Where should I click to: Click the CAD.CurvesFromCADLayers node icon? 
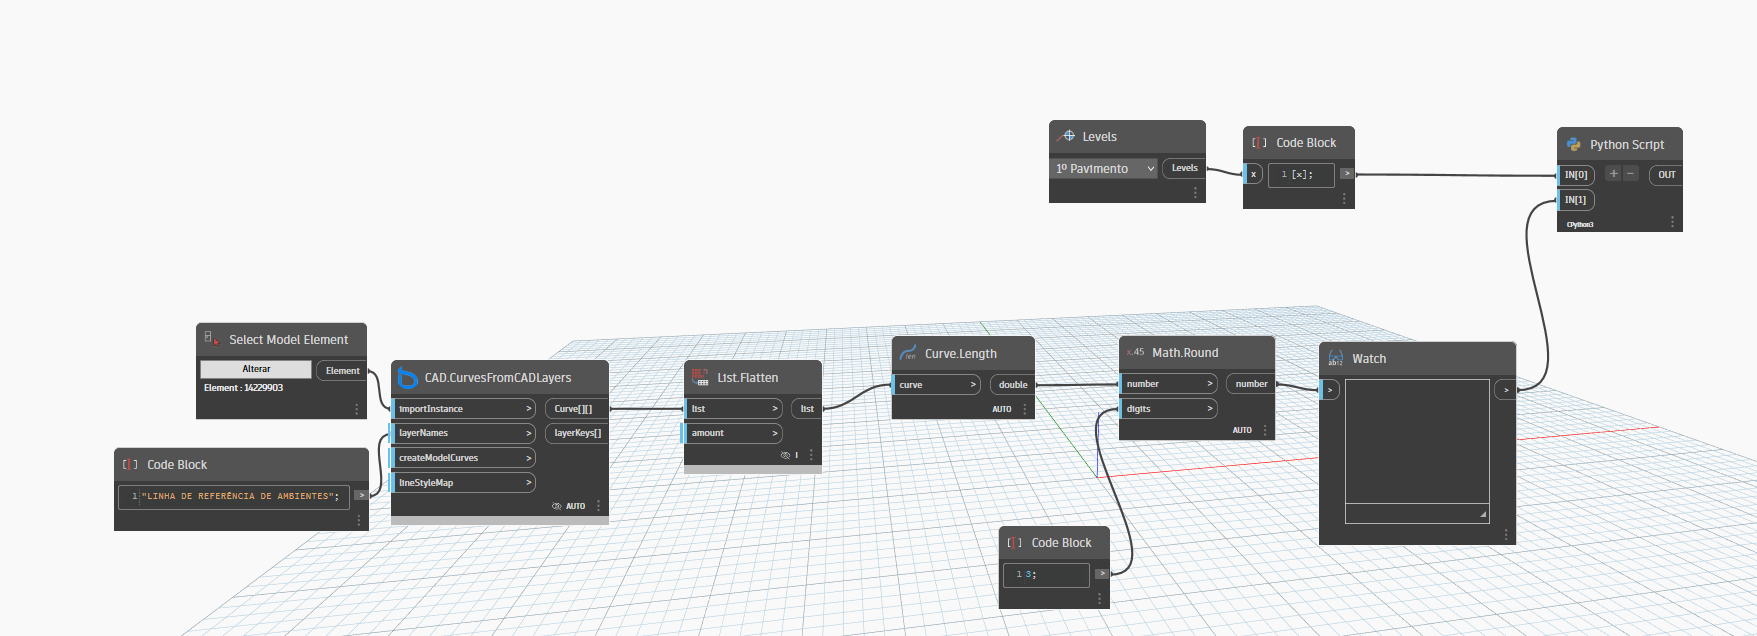tap(408, 378)
